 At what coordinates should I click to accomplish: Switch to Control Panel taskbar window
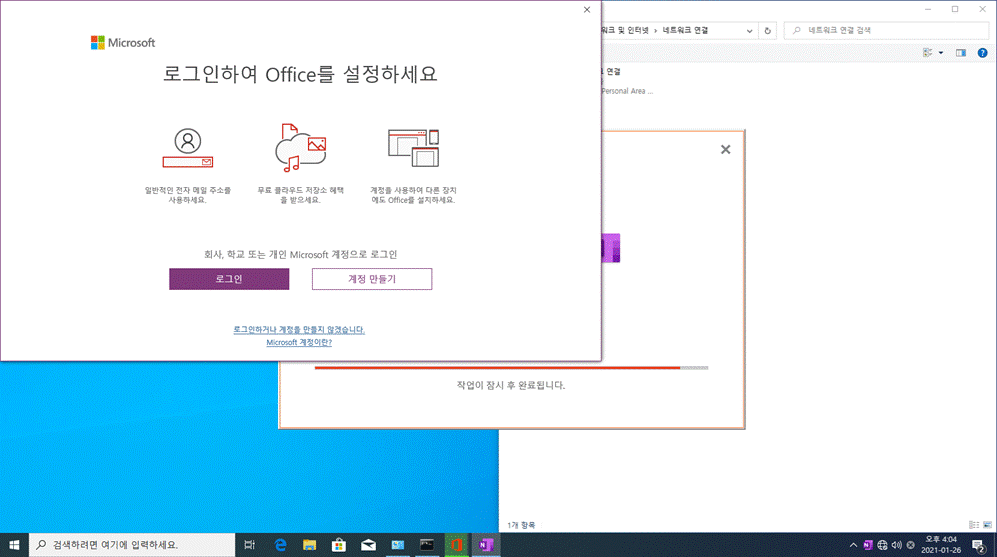398,545
